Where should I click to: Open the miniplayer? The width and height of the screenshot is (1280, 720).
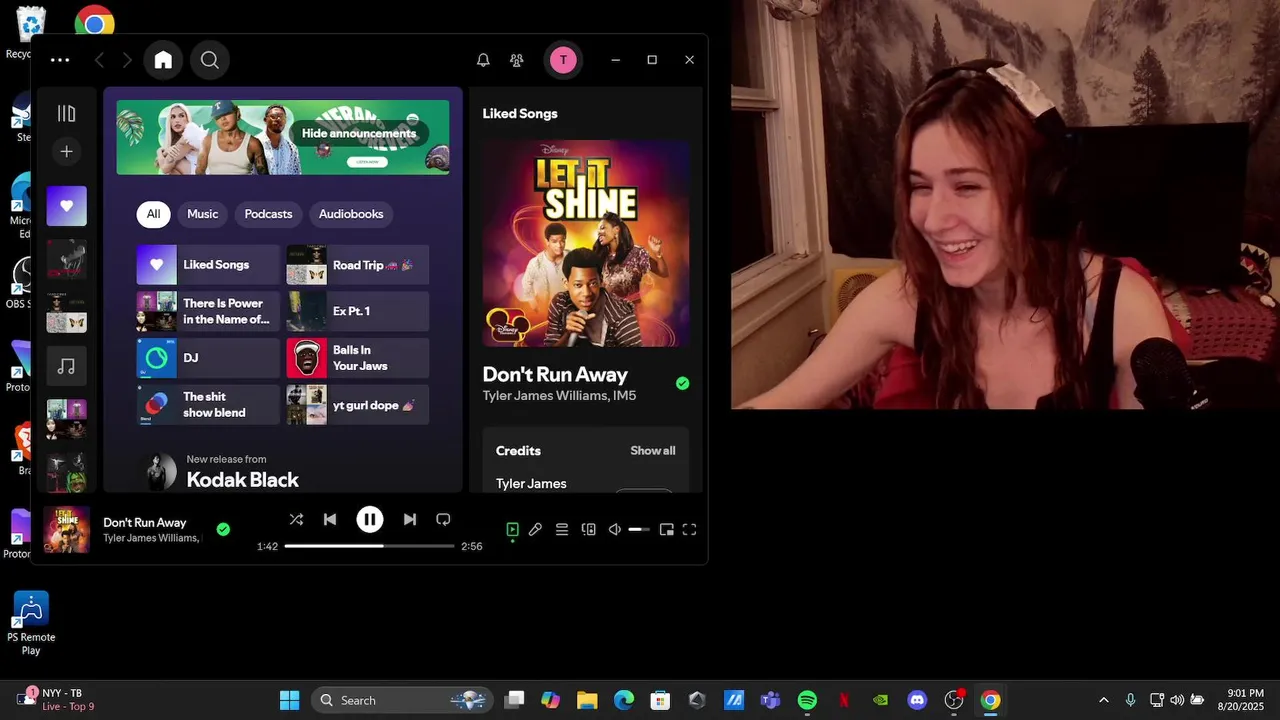[666, 530]
